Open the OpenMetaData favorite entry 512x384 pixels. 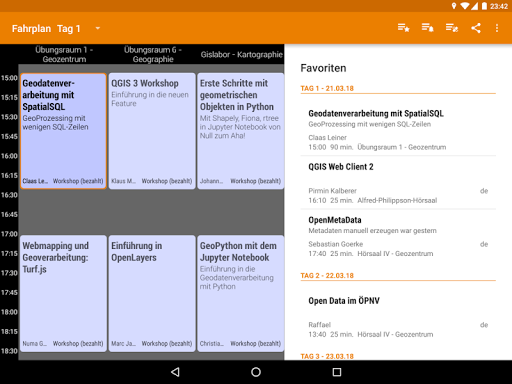pos(398,236)
